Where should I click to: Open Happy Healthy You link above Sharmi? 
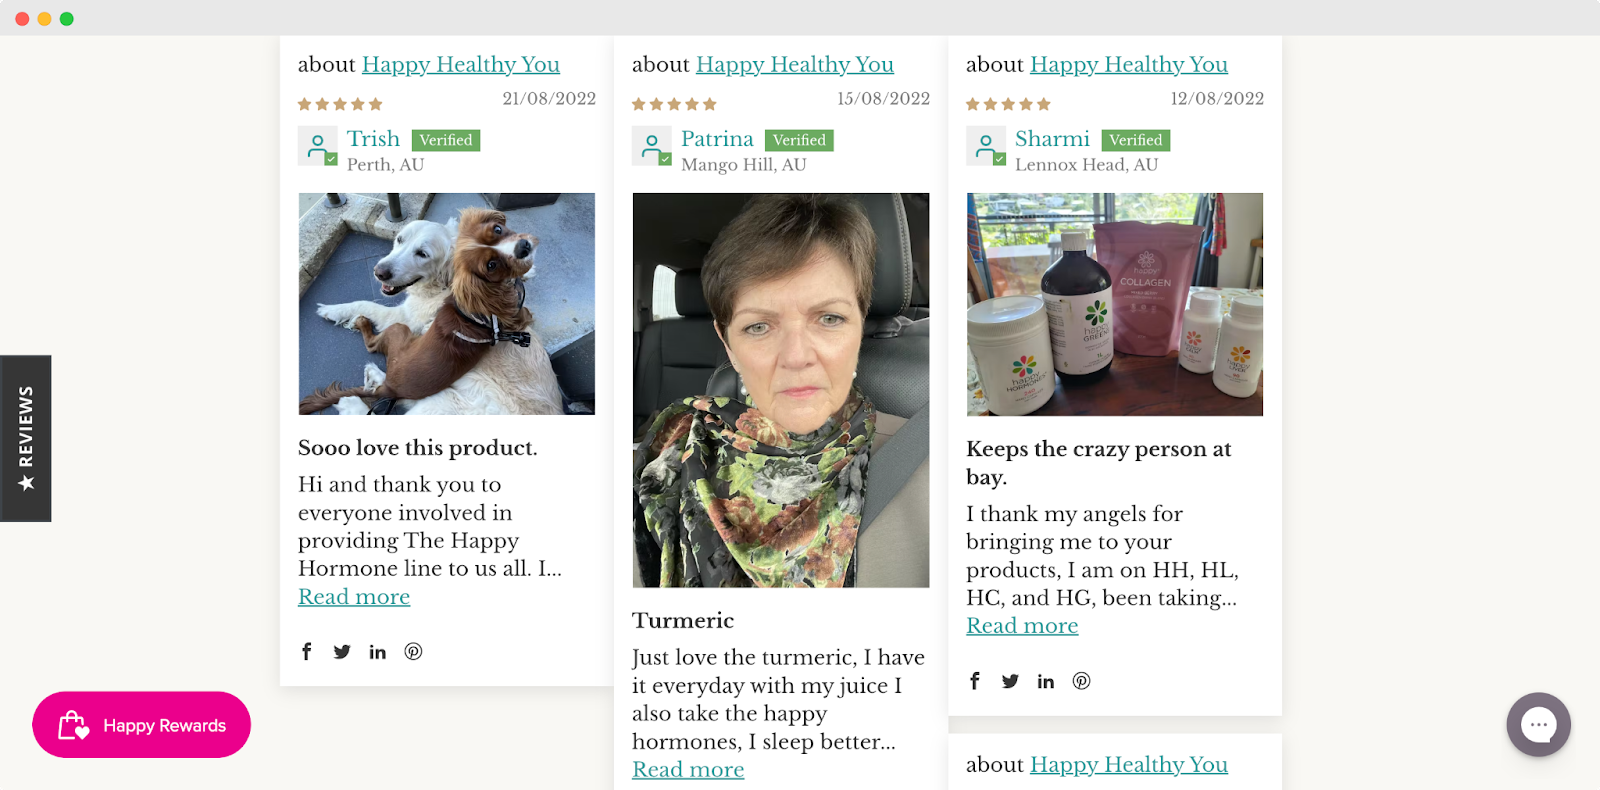pos(1129,65)
